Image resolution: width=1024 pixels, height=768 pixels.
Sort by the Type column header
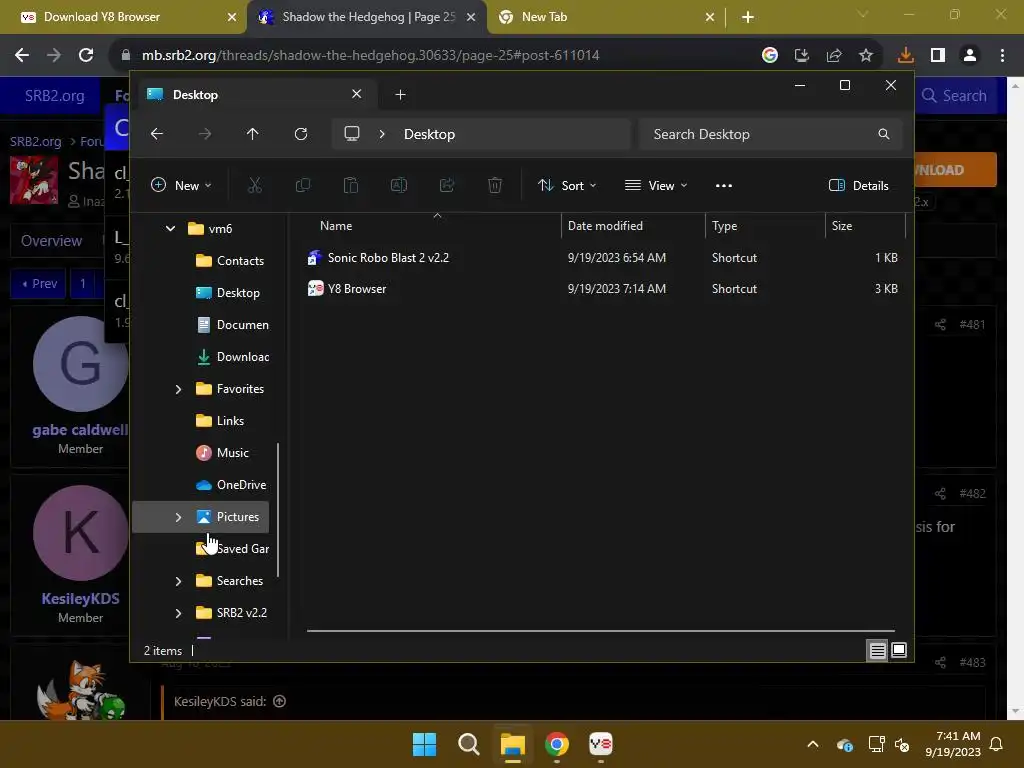click(765, 226)
